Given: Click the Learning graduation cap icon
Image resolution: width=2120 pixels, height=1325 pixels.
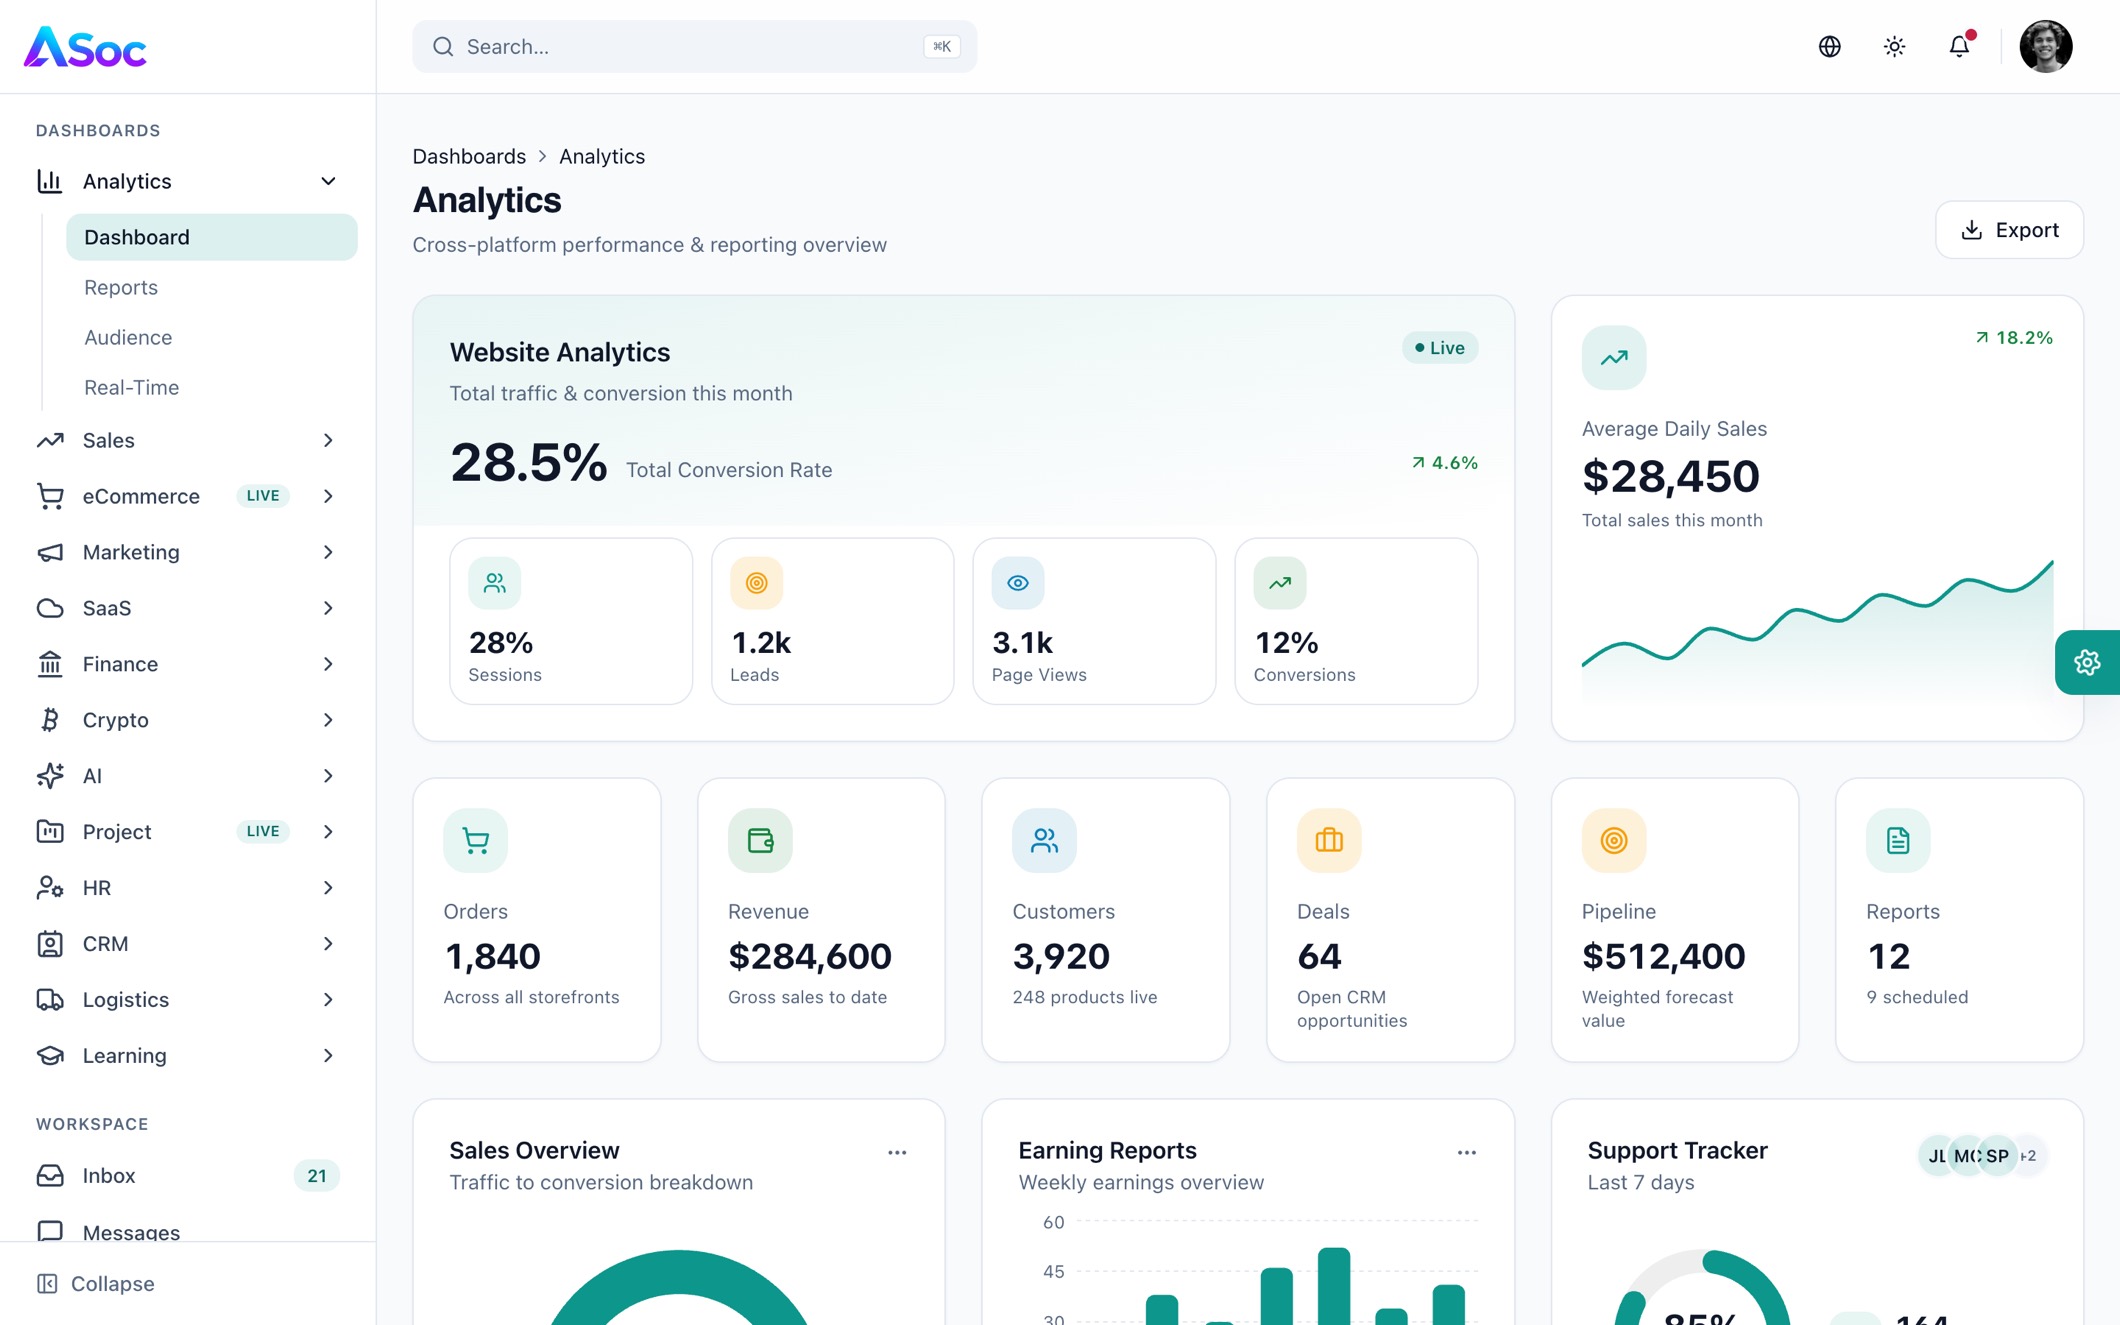Looking at the screenshot, I should [50, 1056].
